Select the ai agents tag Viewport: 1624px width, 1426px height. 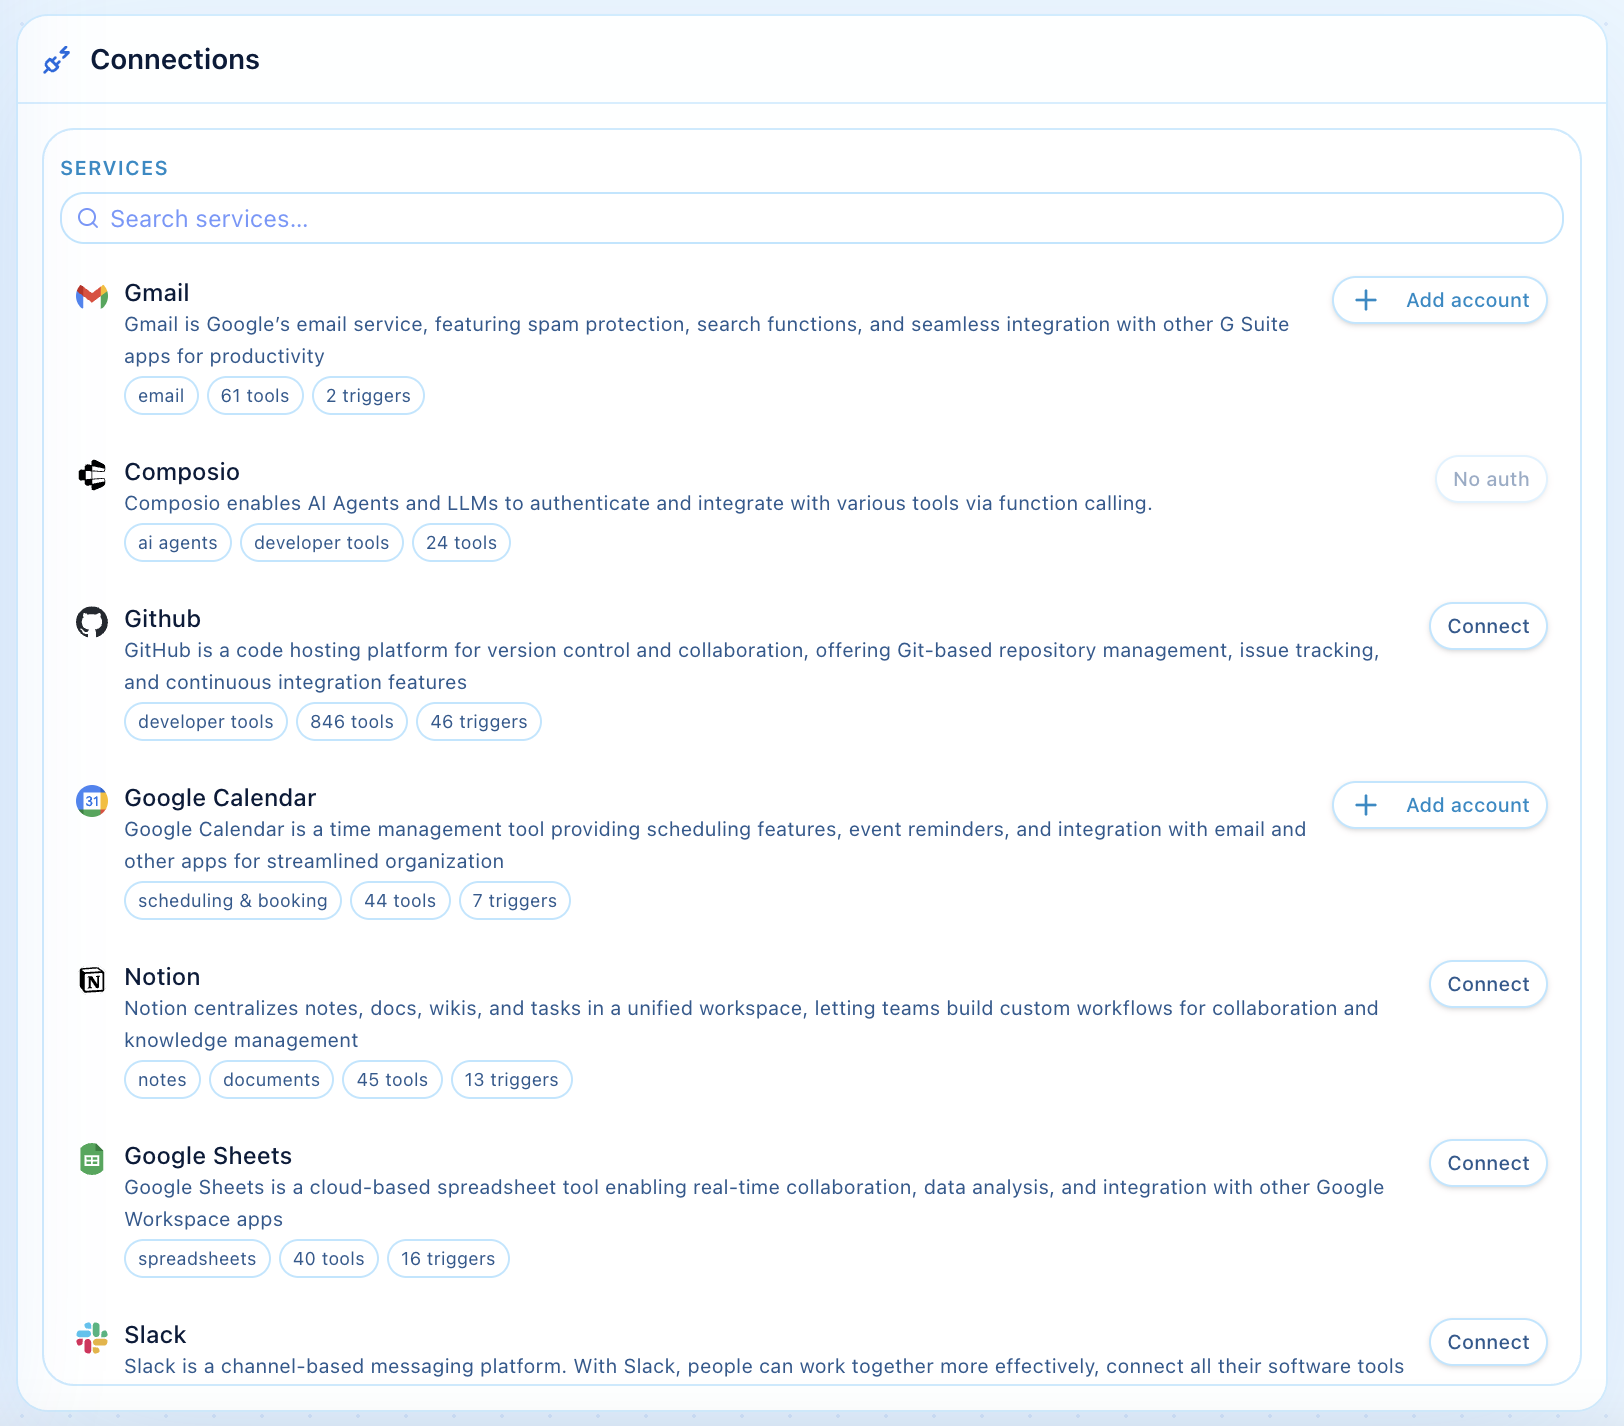178,543
